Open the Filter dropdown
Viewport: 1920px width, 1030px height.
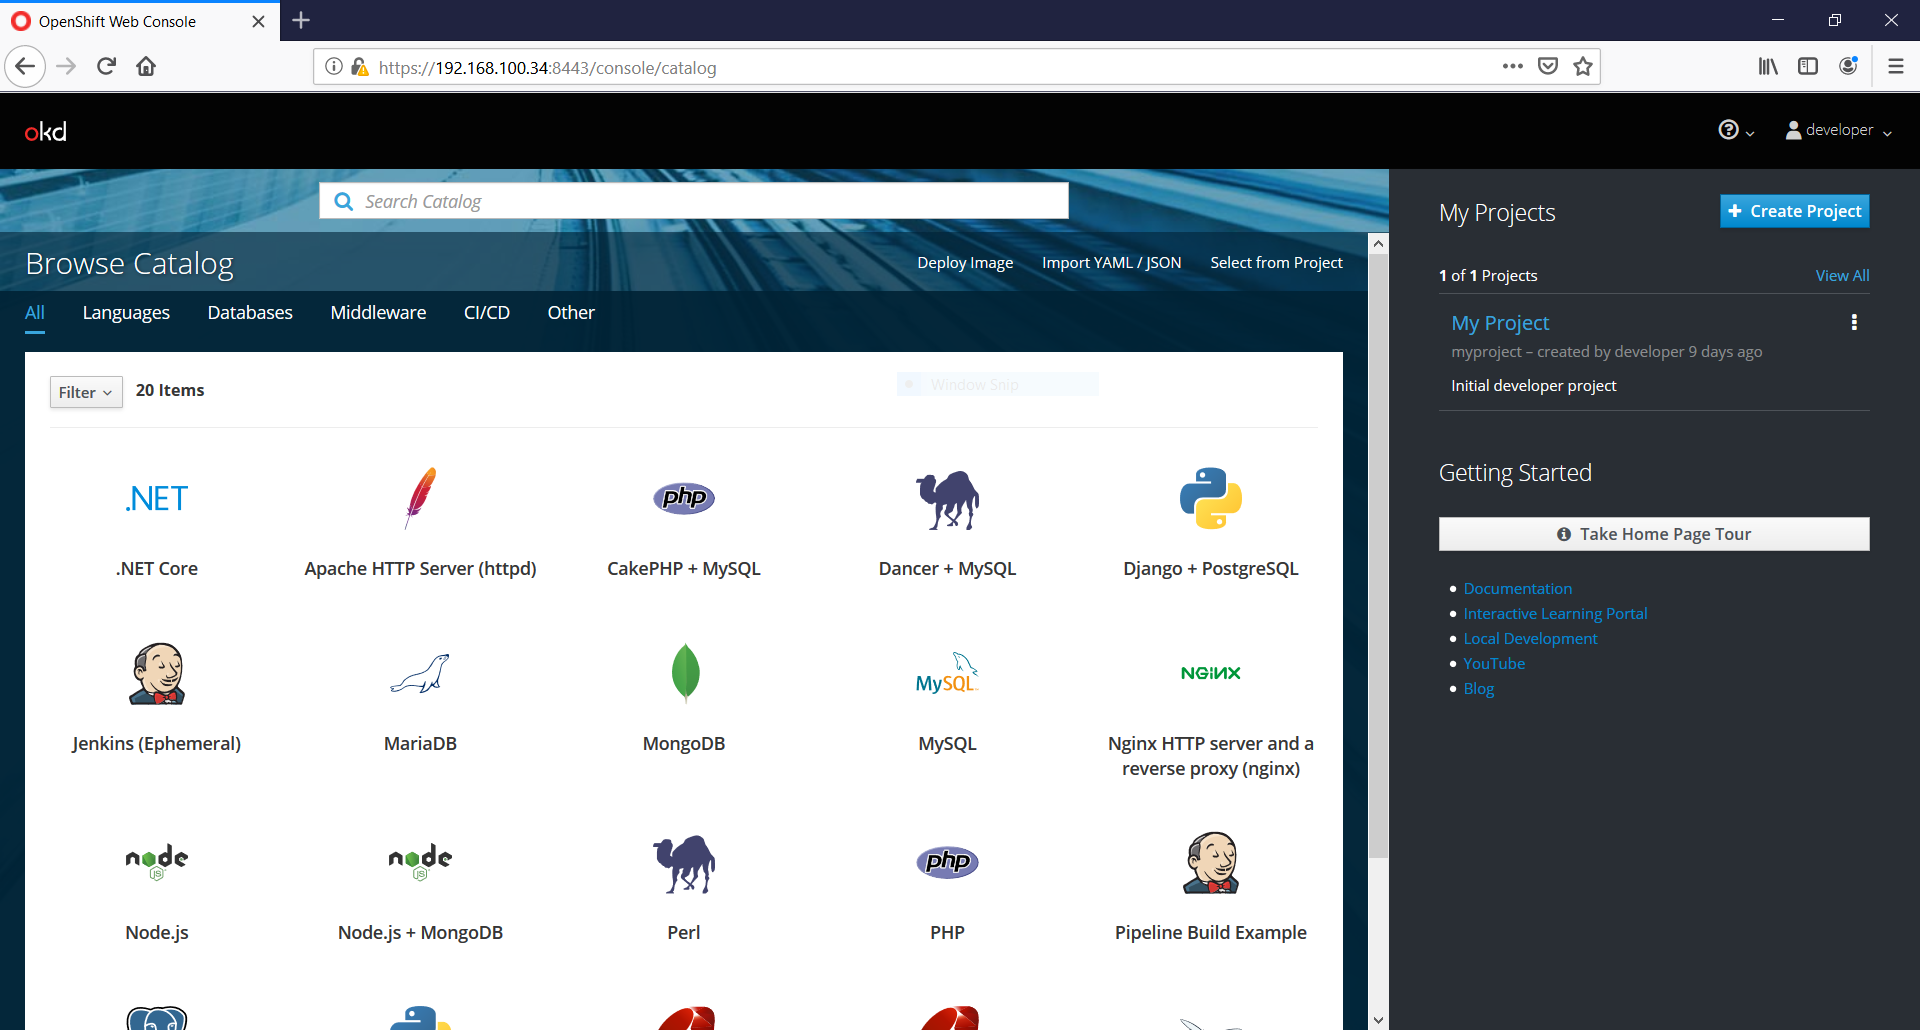pos(86,392)
